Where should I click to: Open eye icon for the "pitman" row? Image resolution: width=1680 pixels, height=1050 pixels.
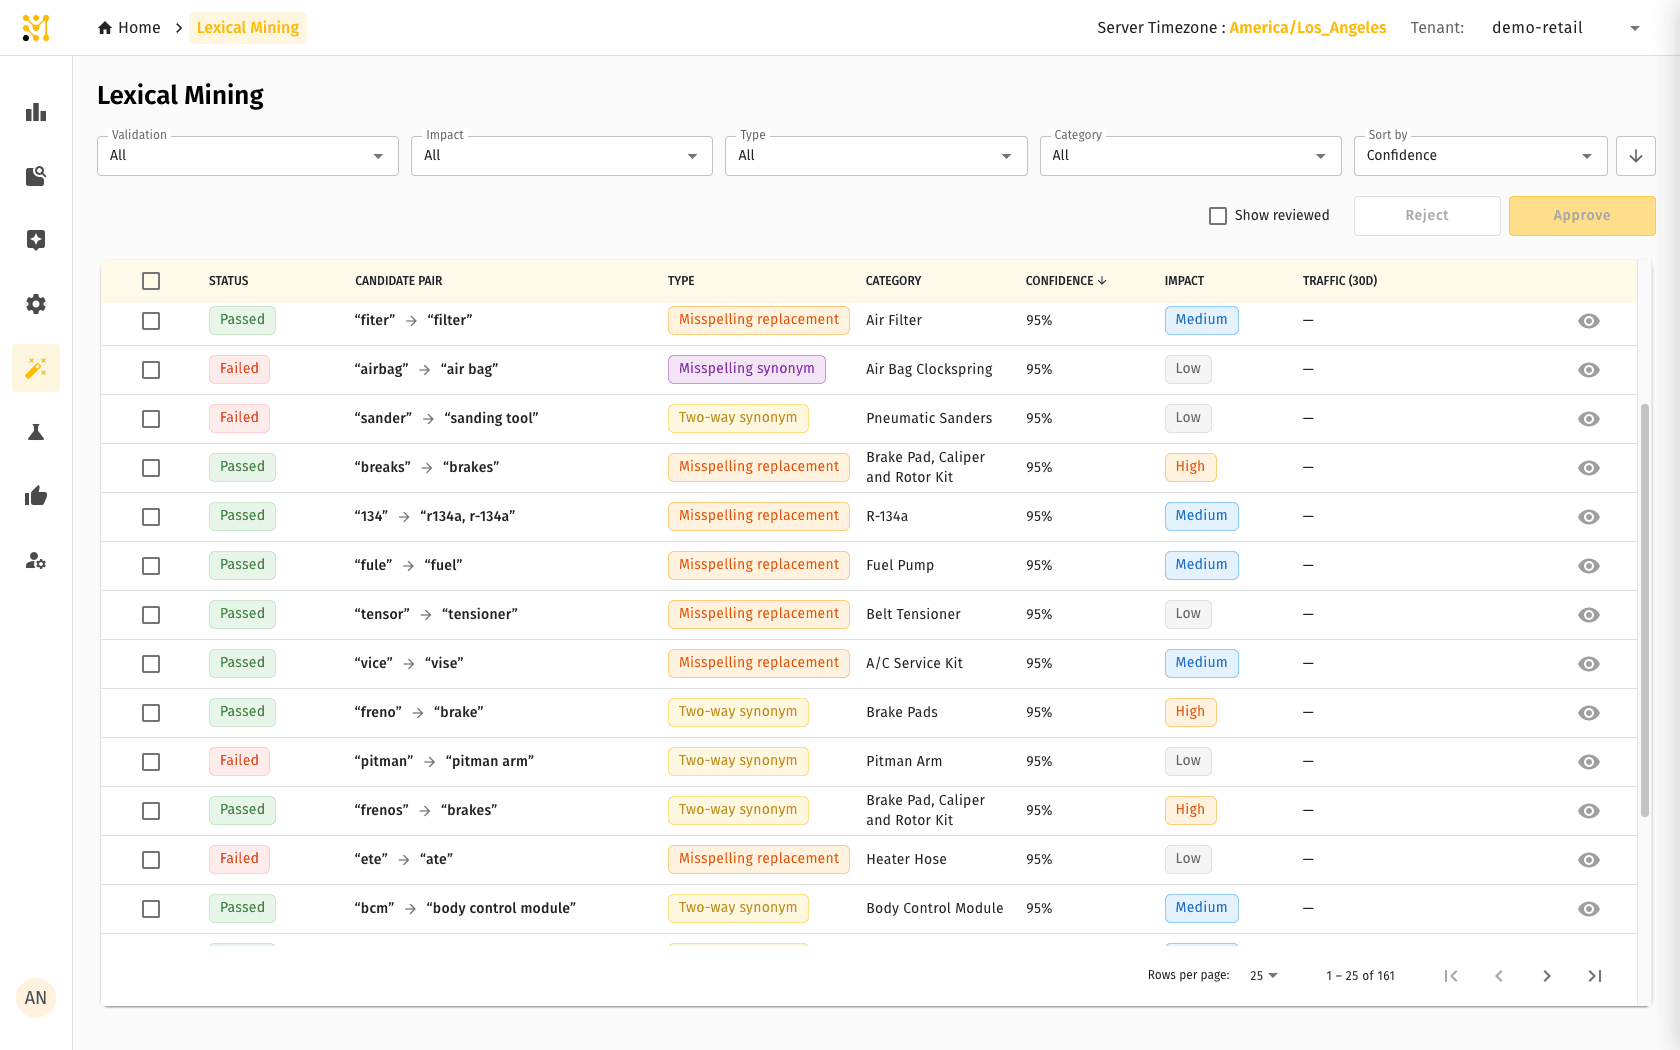pos(1589,762)
